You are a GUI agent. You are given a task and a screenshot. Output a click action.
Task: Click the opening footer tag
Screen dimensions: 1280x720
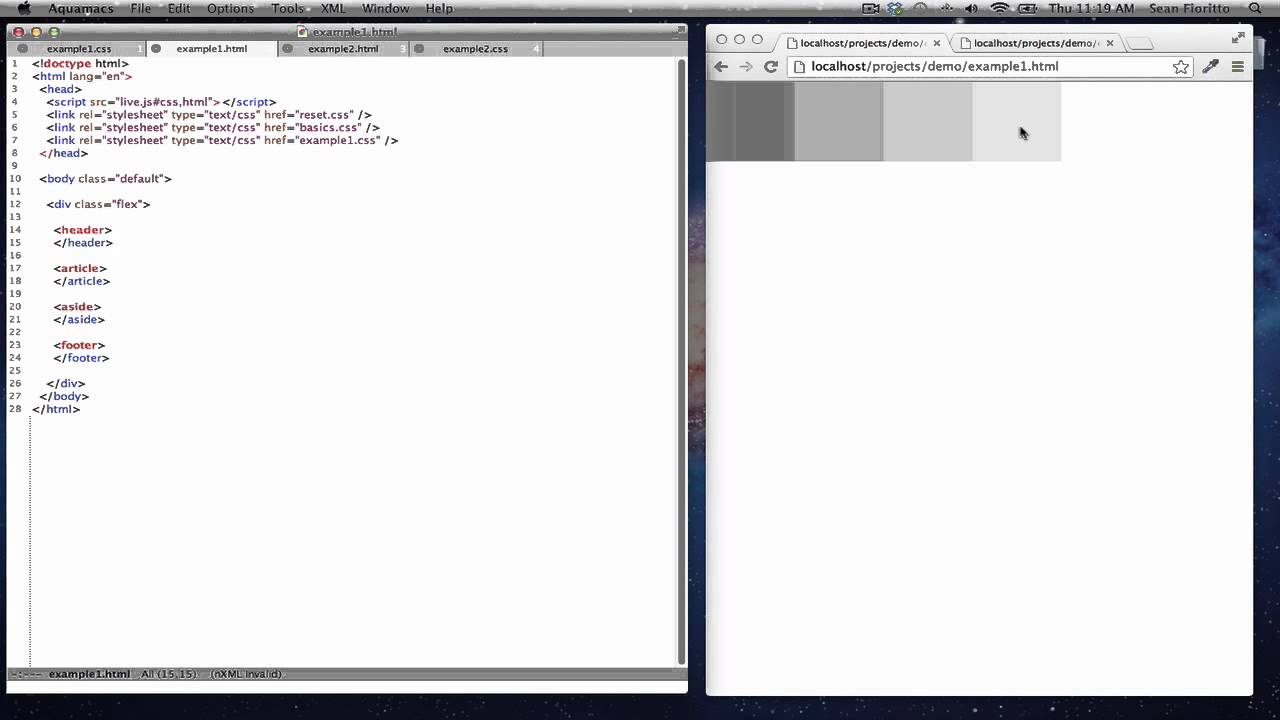(x=79, y=345)
